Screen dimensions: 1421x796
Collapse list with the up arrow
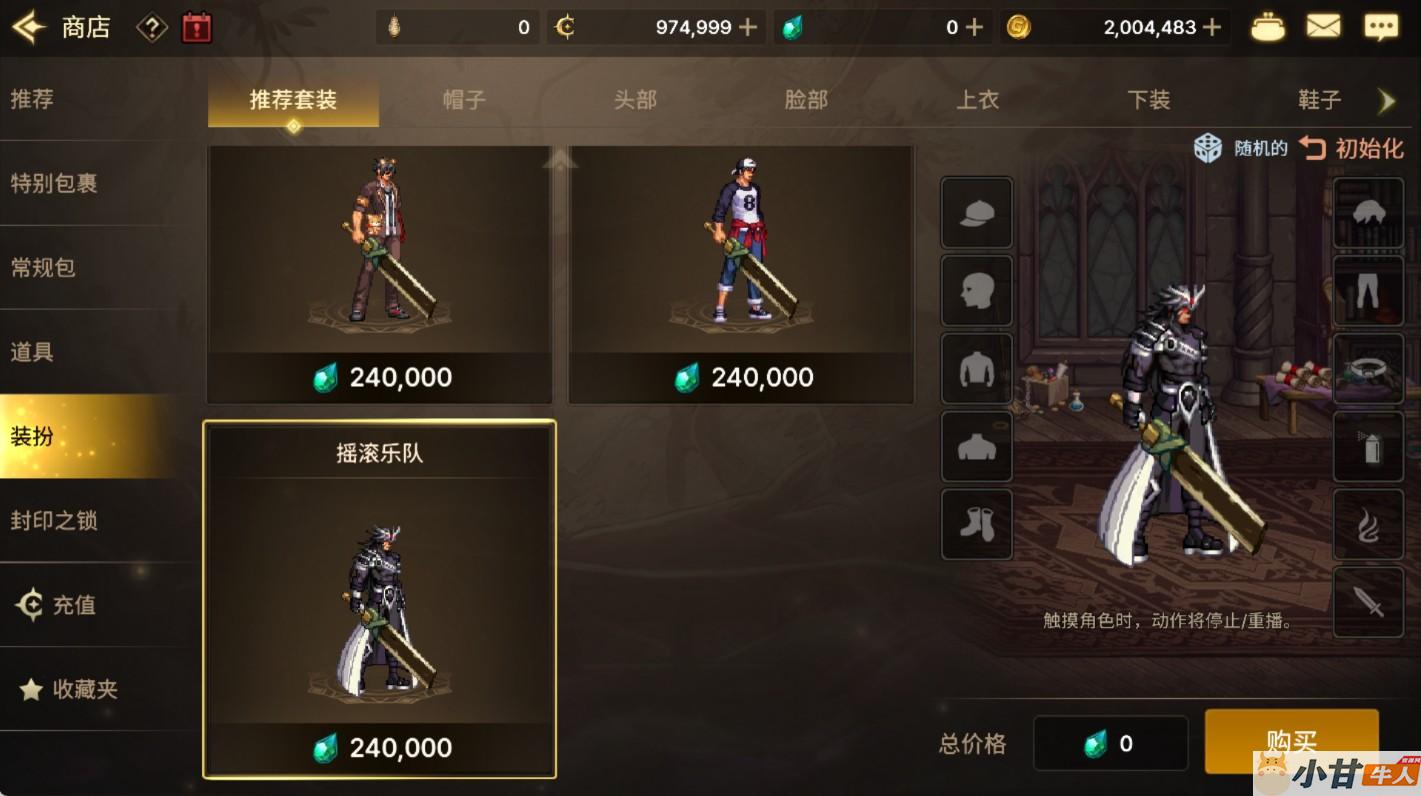coord(560,159)
